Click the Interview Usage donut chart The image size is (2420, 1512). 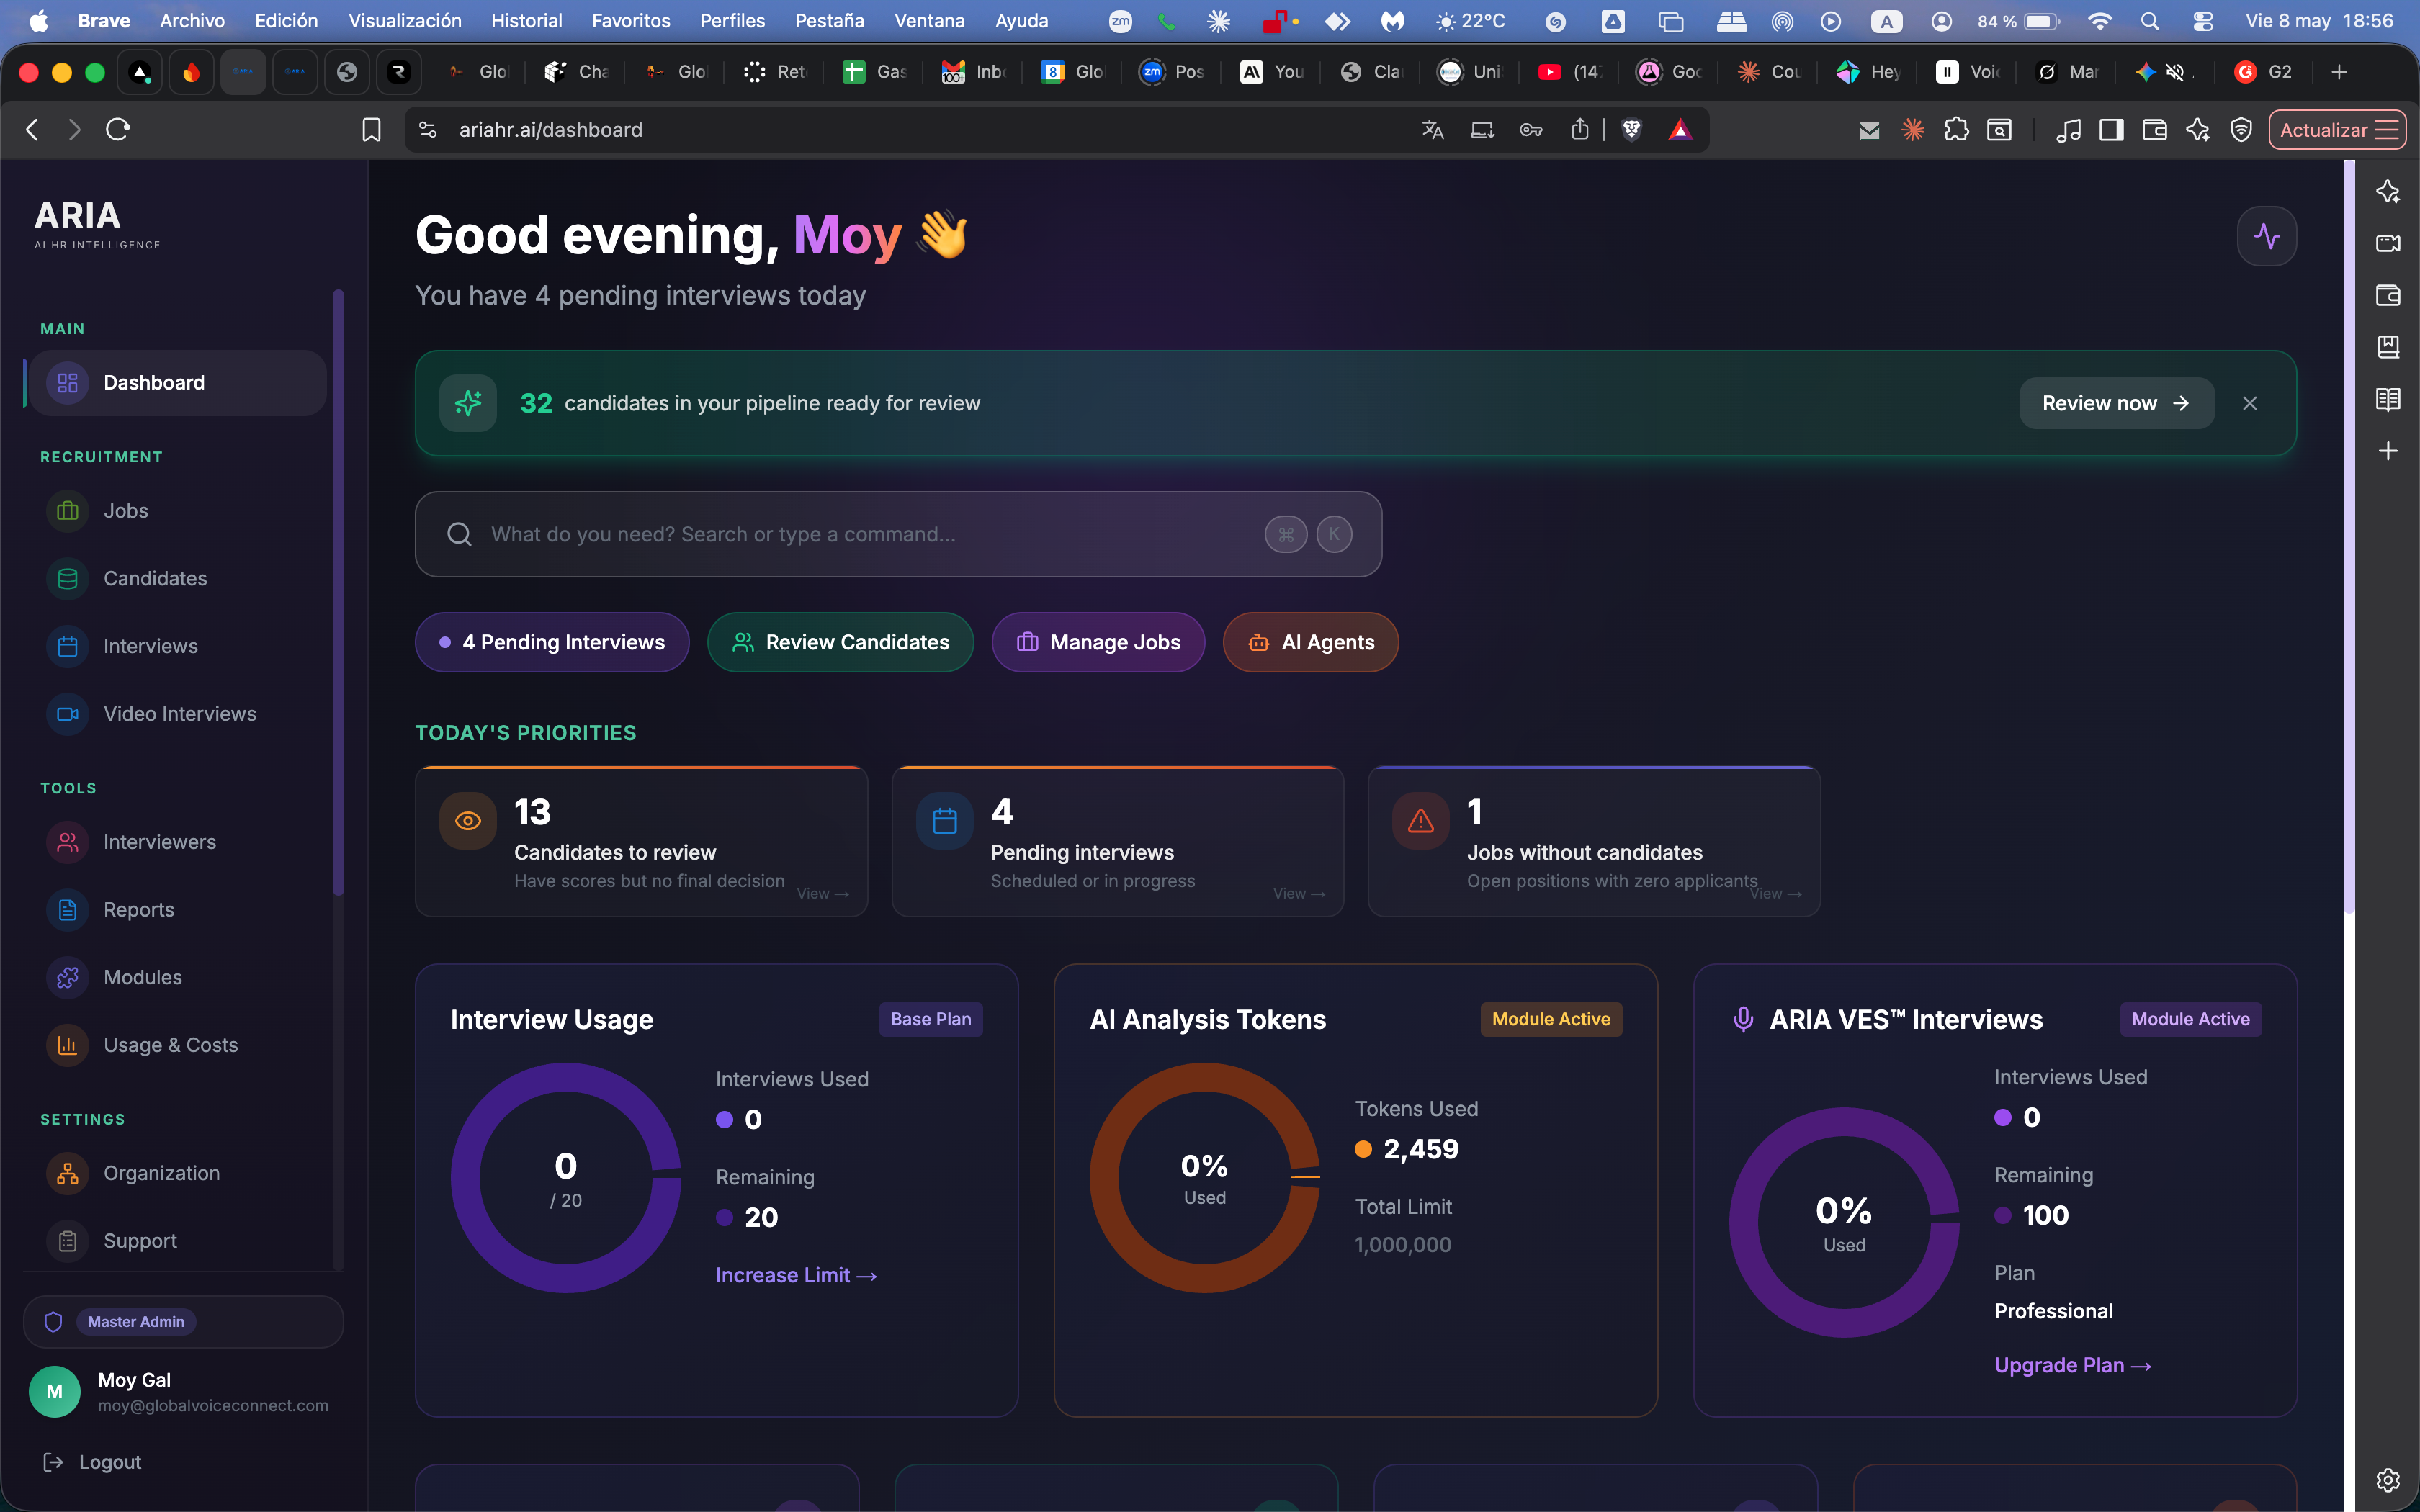pos(566,1178)
